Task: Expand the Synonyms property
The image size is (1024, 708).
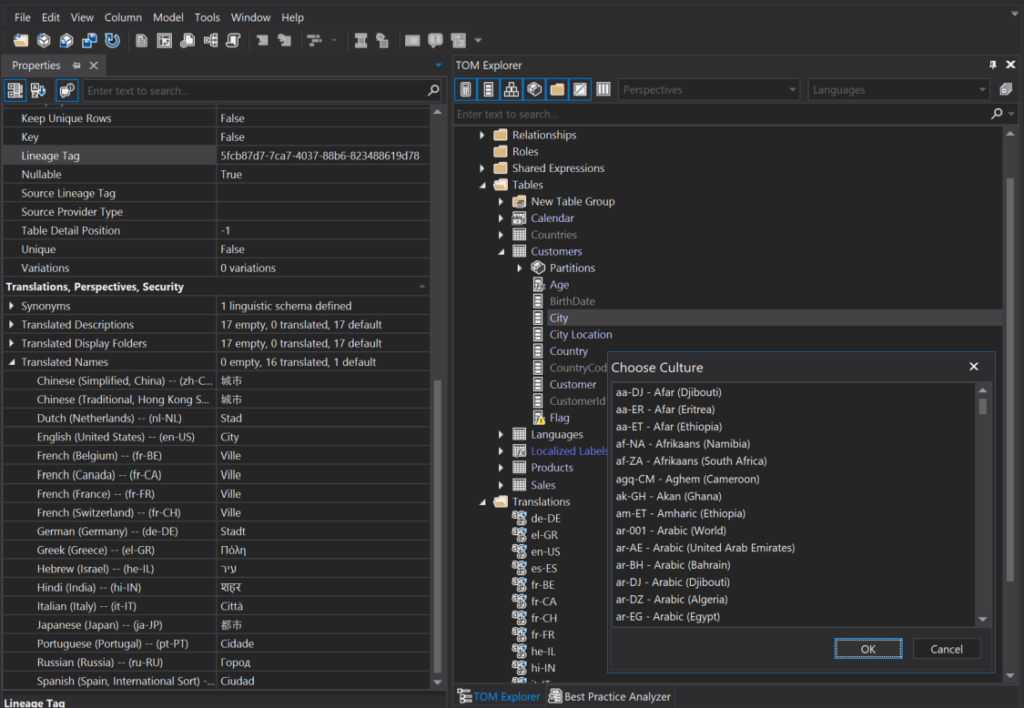Action: click(11, 306)
